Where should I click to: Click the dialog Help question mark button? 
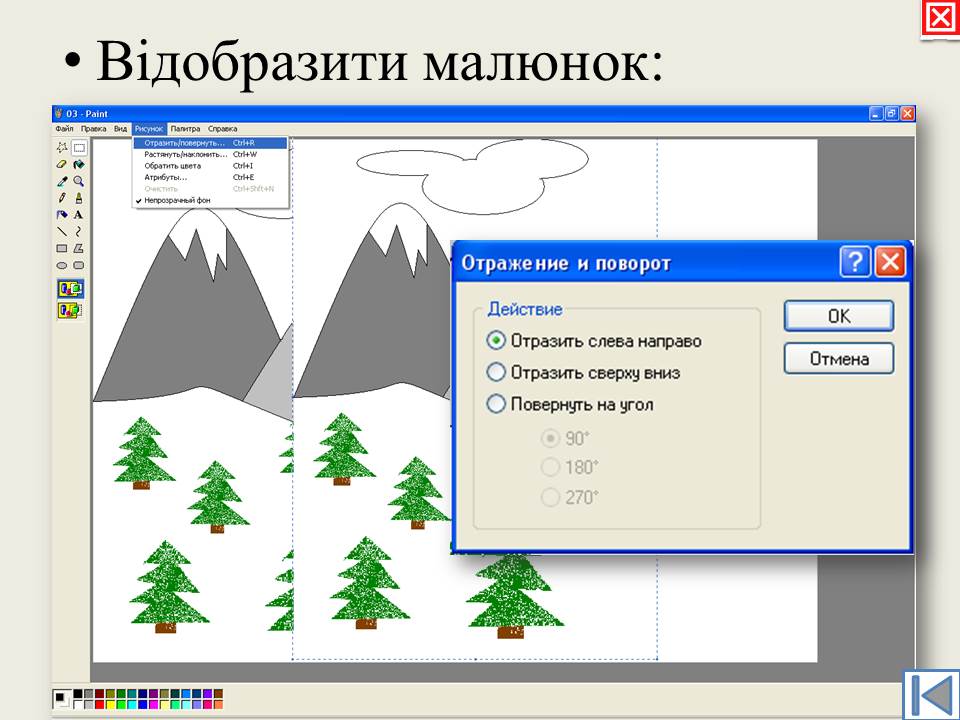tap(855, 263)
